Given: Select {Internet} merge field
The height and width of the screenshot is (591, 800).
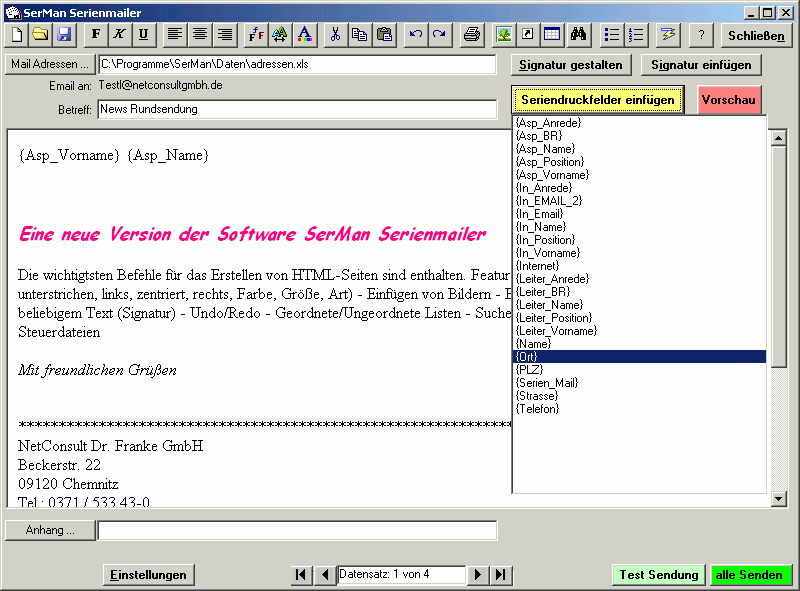Looking at the screenshot, I should click(639, 266).
